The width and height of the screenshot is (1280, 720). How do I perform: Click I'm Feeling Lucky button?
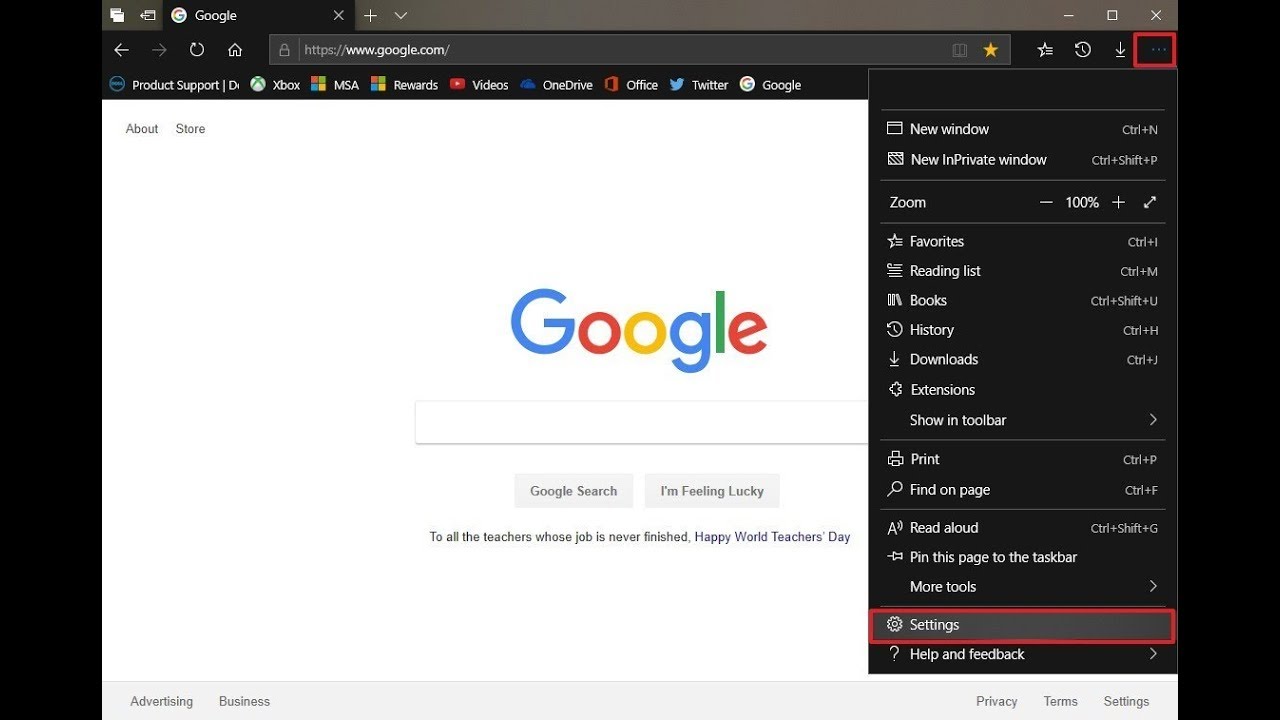(712, 491)
